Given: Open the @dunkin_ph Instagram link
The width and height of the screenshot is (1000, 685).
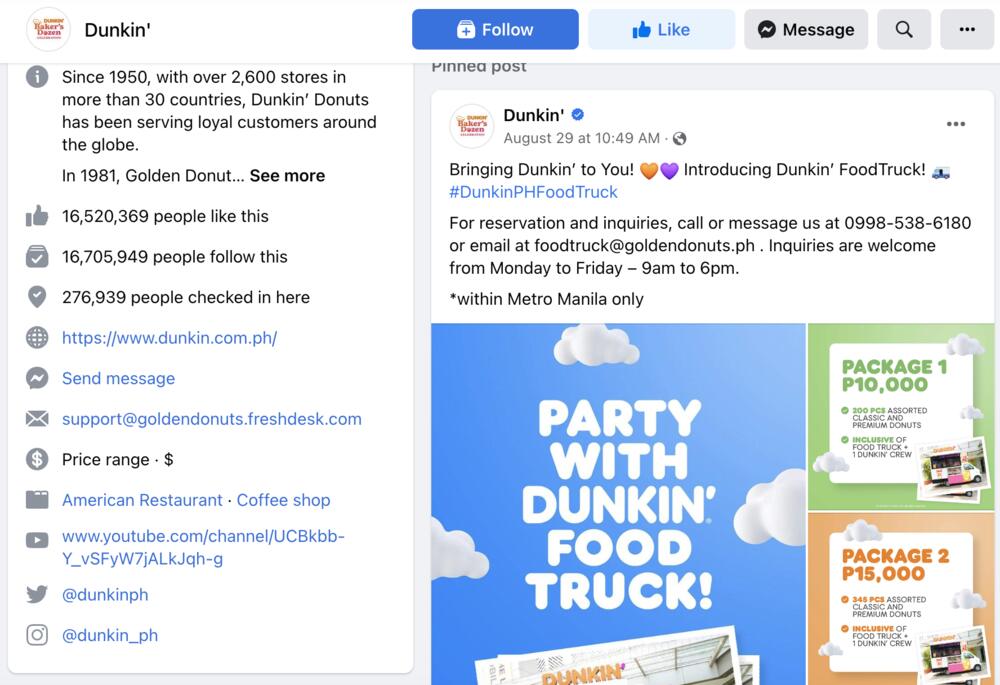Looking at the screenshot, I should 110,635.
